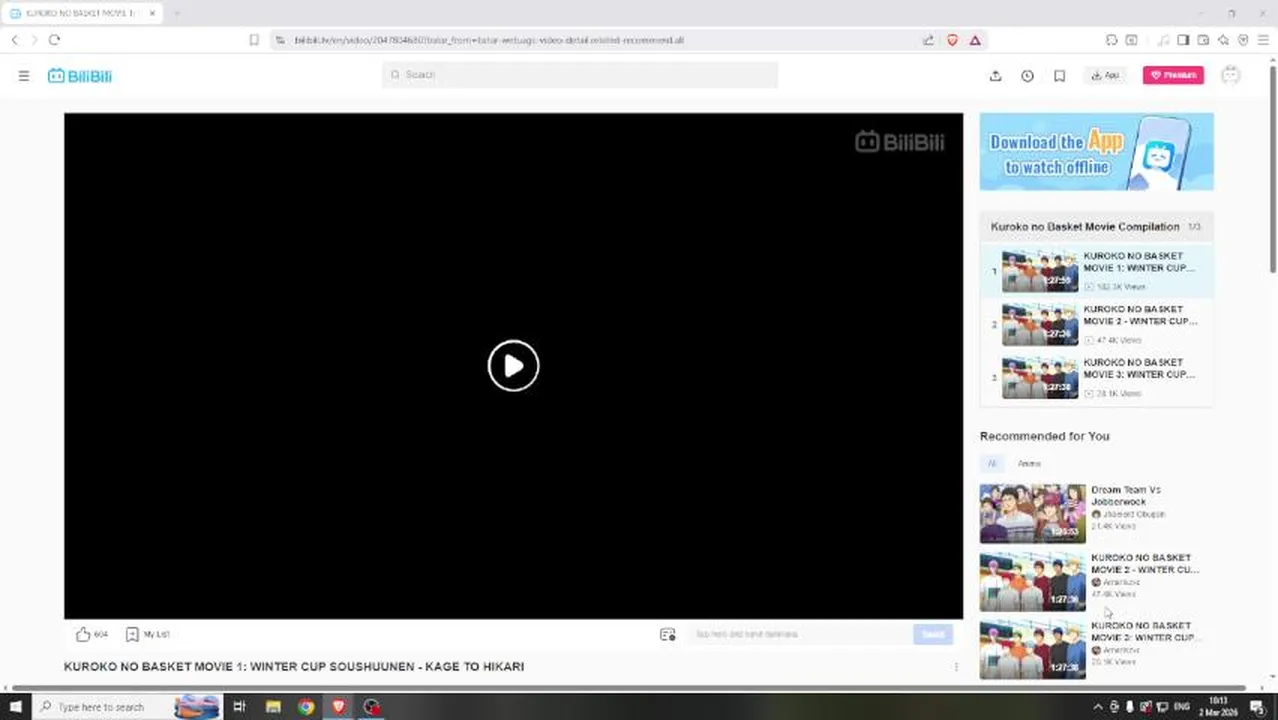Screen dimensions: 1278x720
Task: Open the browser extensions puzzle icon
Action: click(1111, 40)
